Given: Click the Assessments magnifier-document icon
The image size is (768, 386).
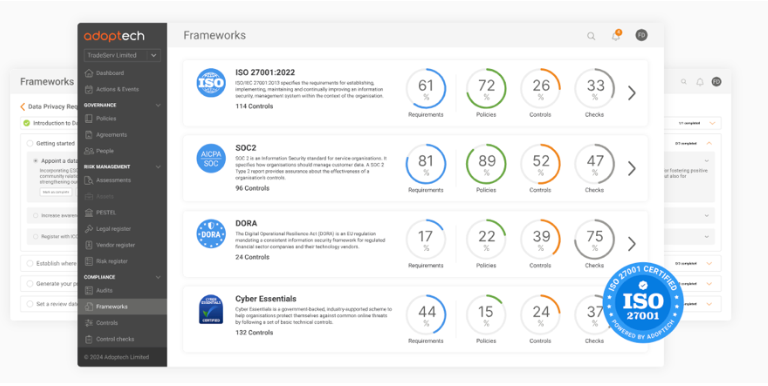Looking at the screenshot, I should 89,180.
